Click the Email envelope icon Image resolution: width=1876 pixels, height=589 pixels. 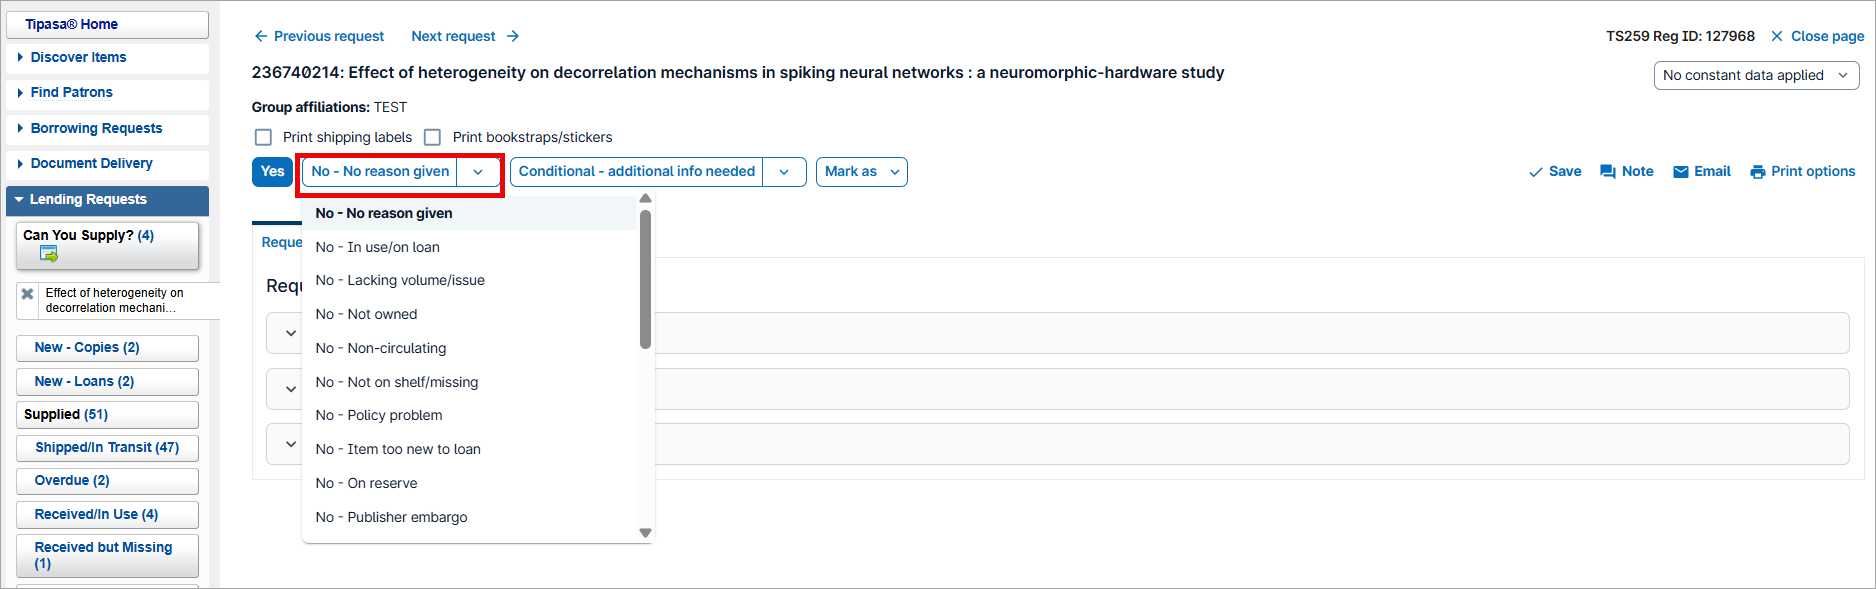click(x=1681, y=172)
